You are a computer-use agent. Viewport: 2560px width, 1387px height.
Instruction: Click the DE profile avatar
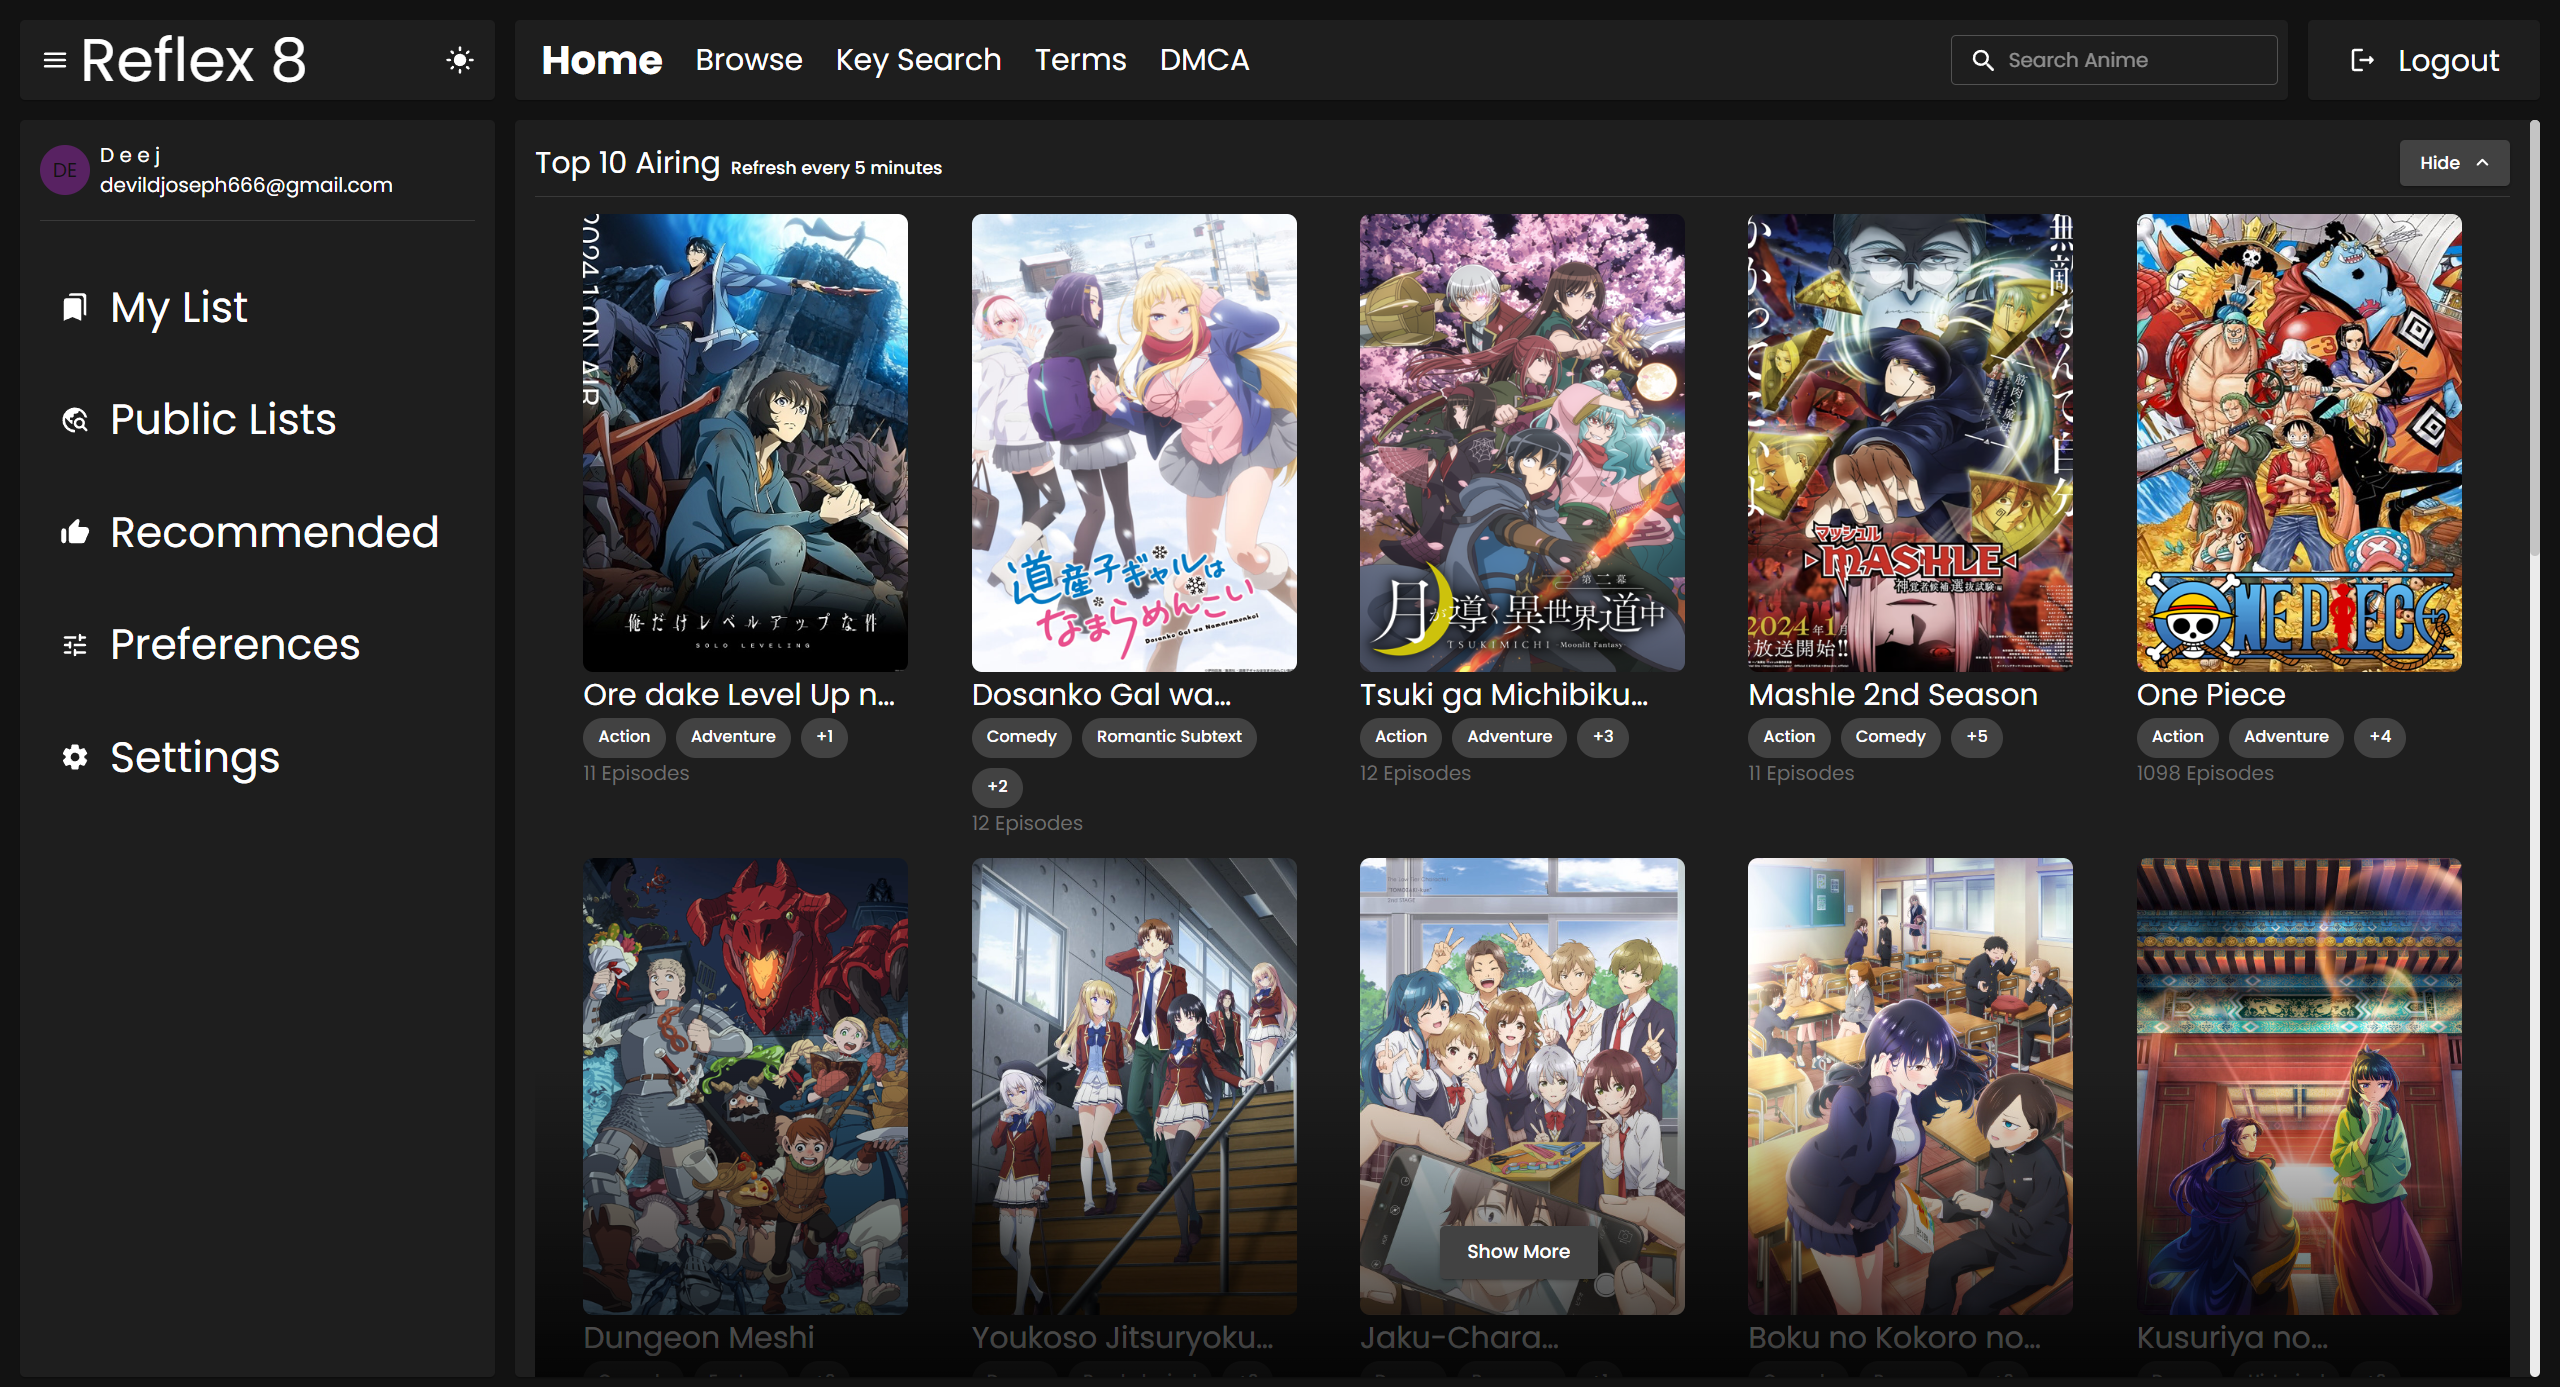point(65,170)
